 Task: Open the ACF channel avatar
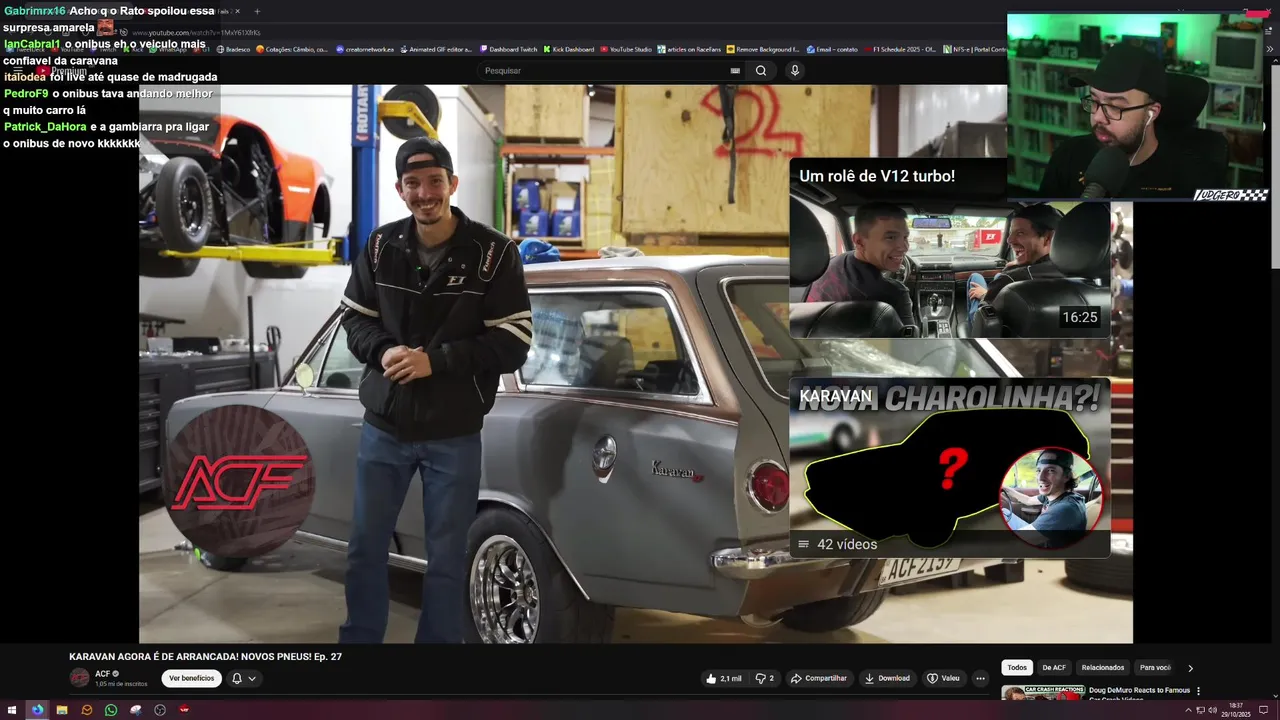(x=79, y=678)
